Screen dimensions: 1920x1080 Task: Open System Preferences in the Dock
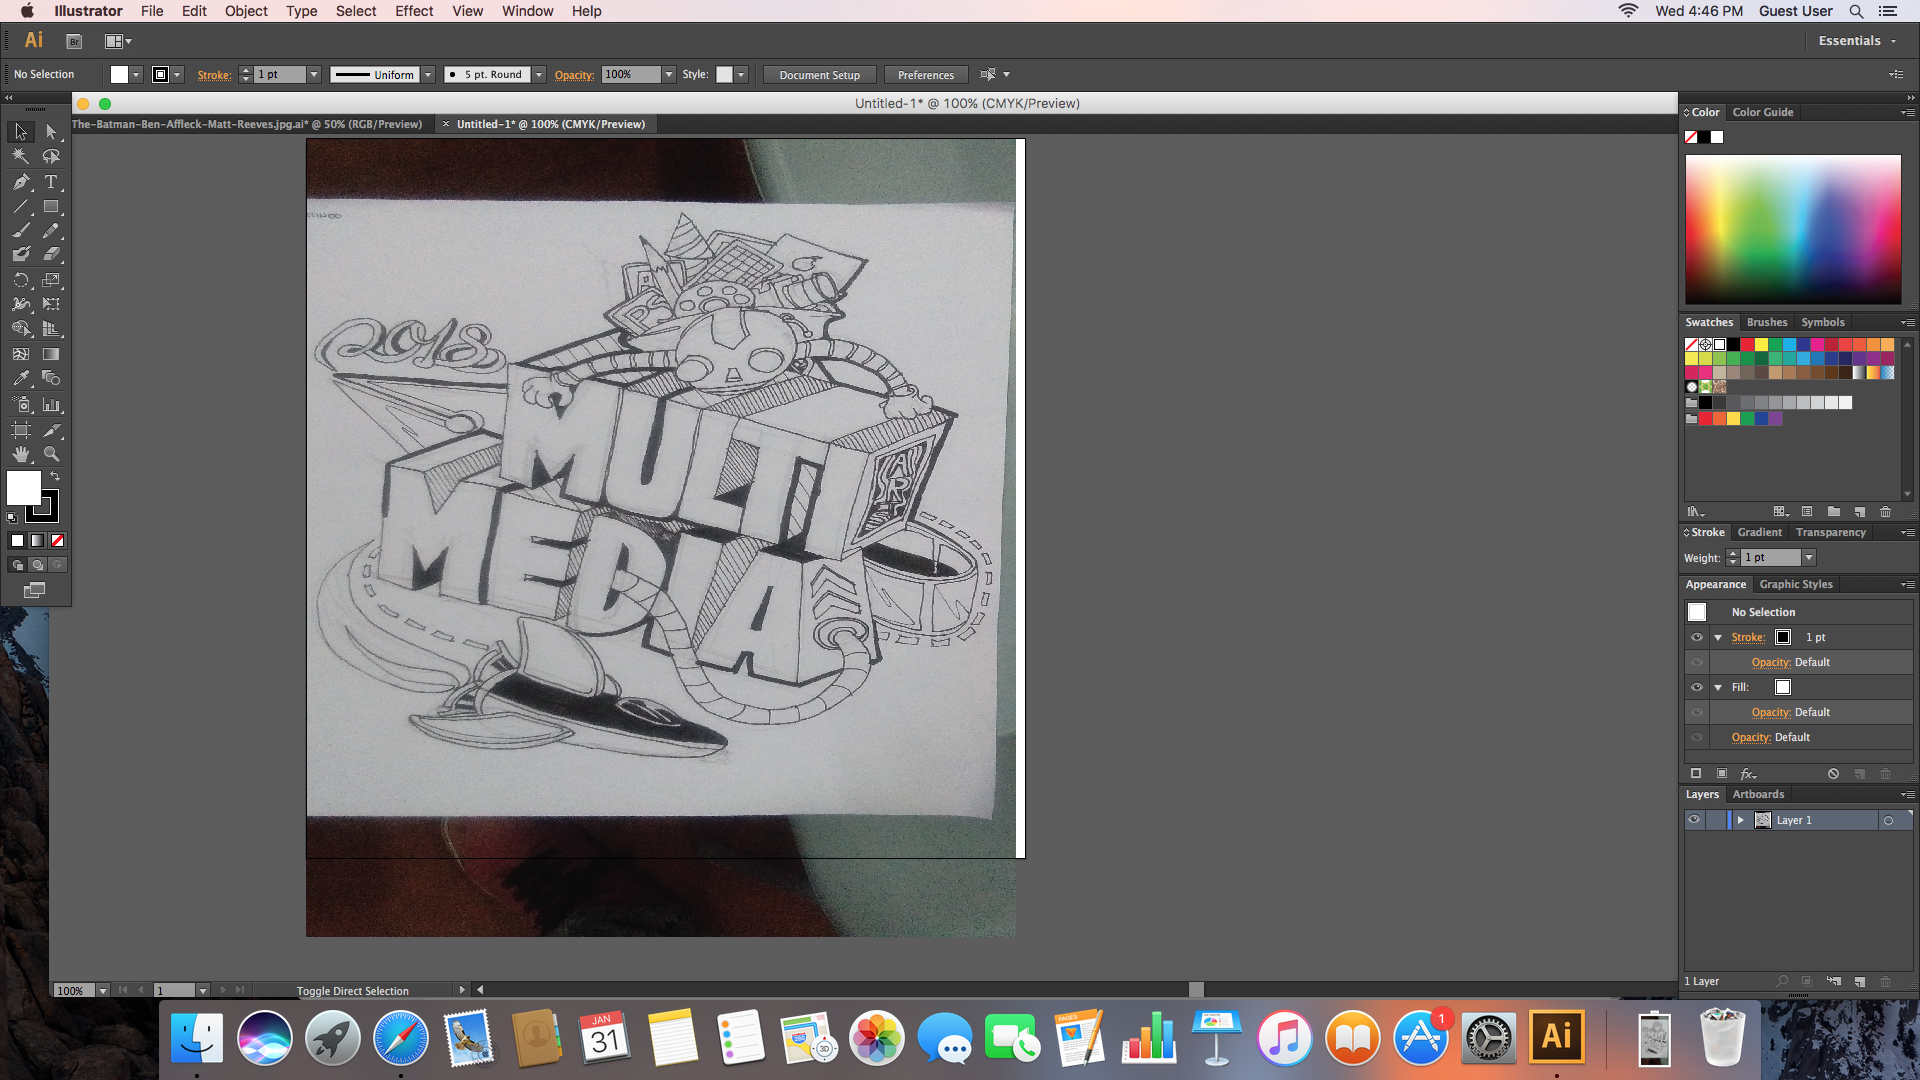tap(1488, 1038)
